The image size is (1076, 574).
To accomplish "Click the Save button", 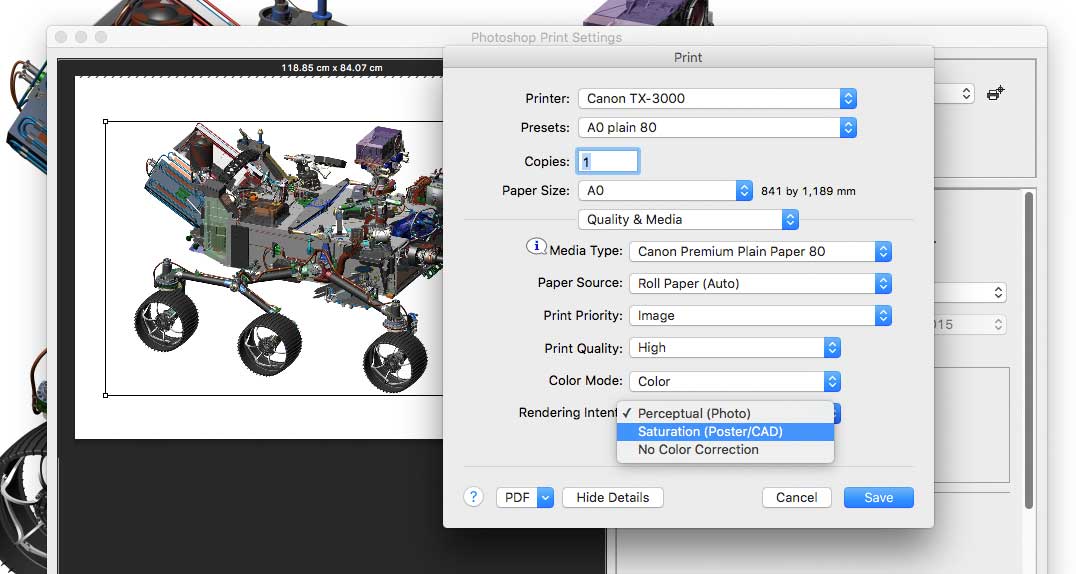I will [x=878, y=498].
